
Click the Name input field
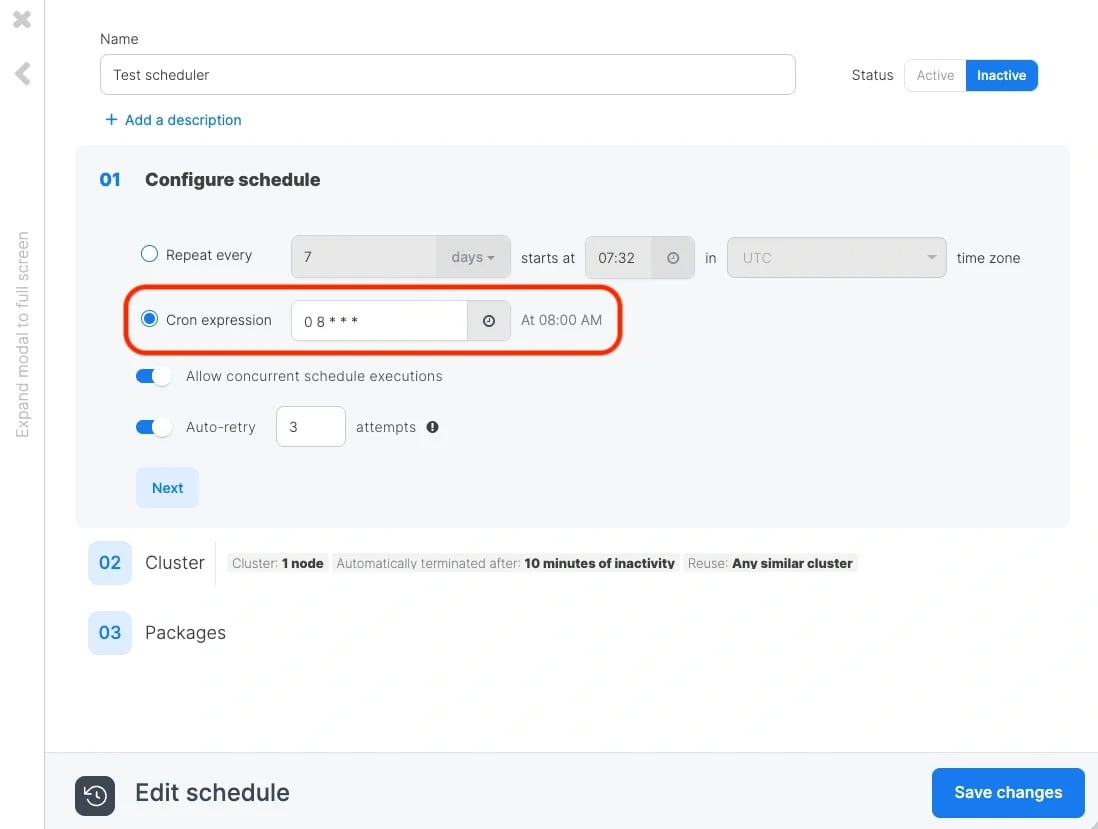(447, 75)
